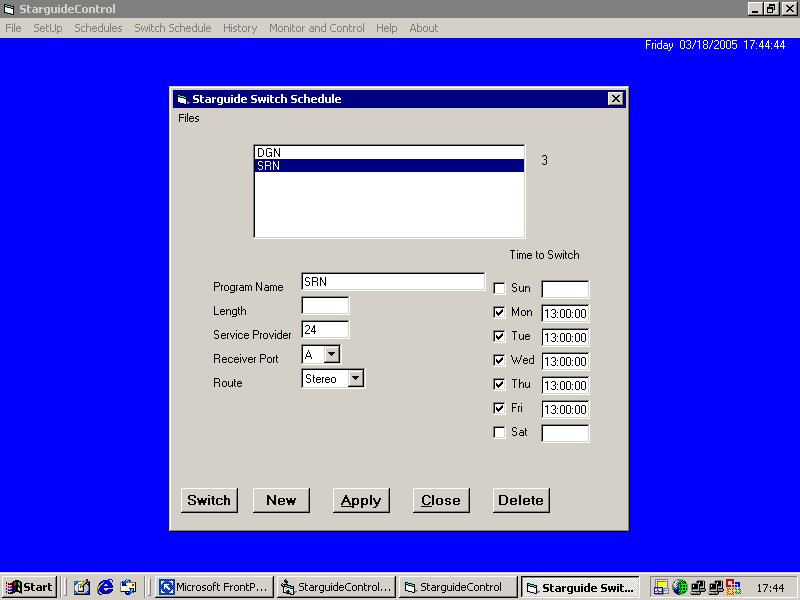Click the Thu time field 13:00:00
The height and width of the screenshot is (600, 800).
tap(565, 385)
